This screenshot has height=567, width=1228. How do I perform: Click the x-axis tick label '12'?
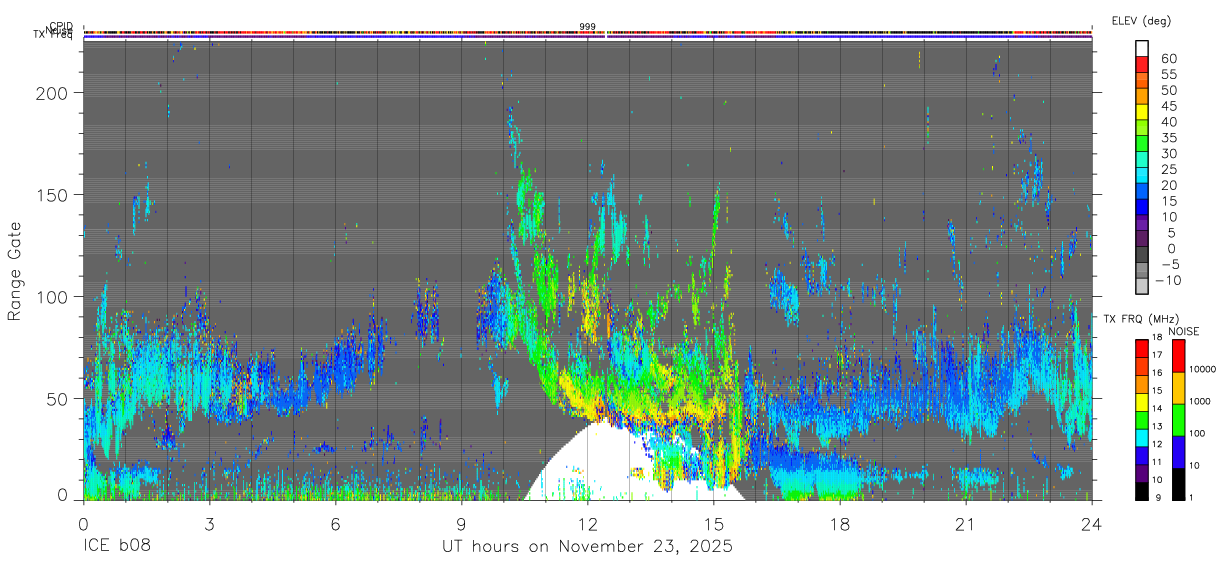click(x=587, y=523)
